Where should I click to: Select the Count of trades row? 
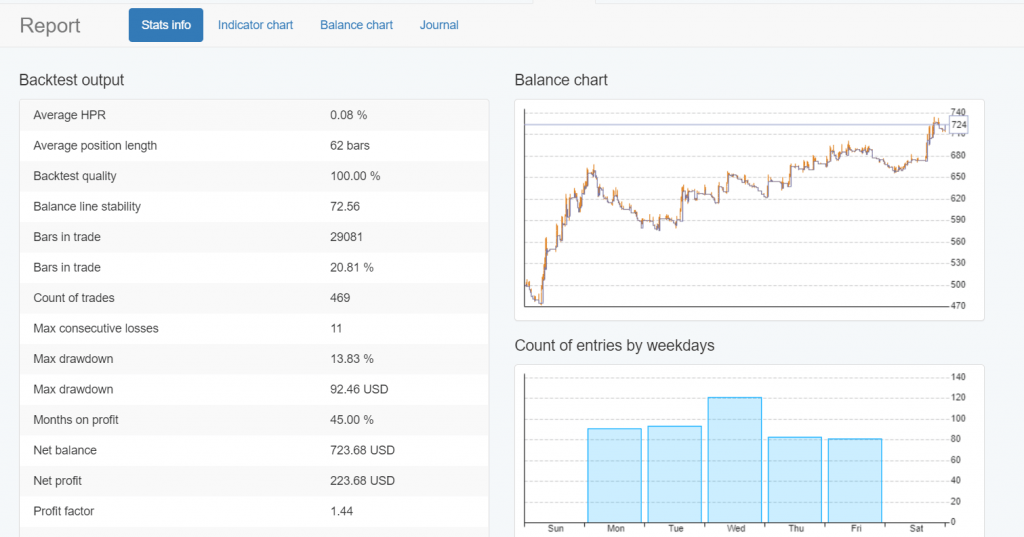[x=254, y=298]
